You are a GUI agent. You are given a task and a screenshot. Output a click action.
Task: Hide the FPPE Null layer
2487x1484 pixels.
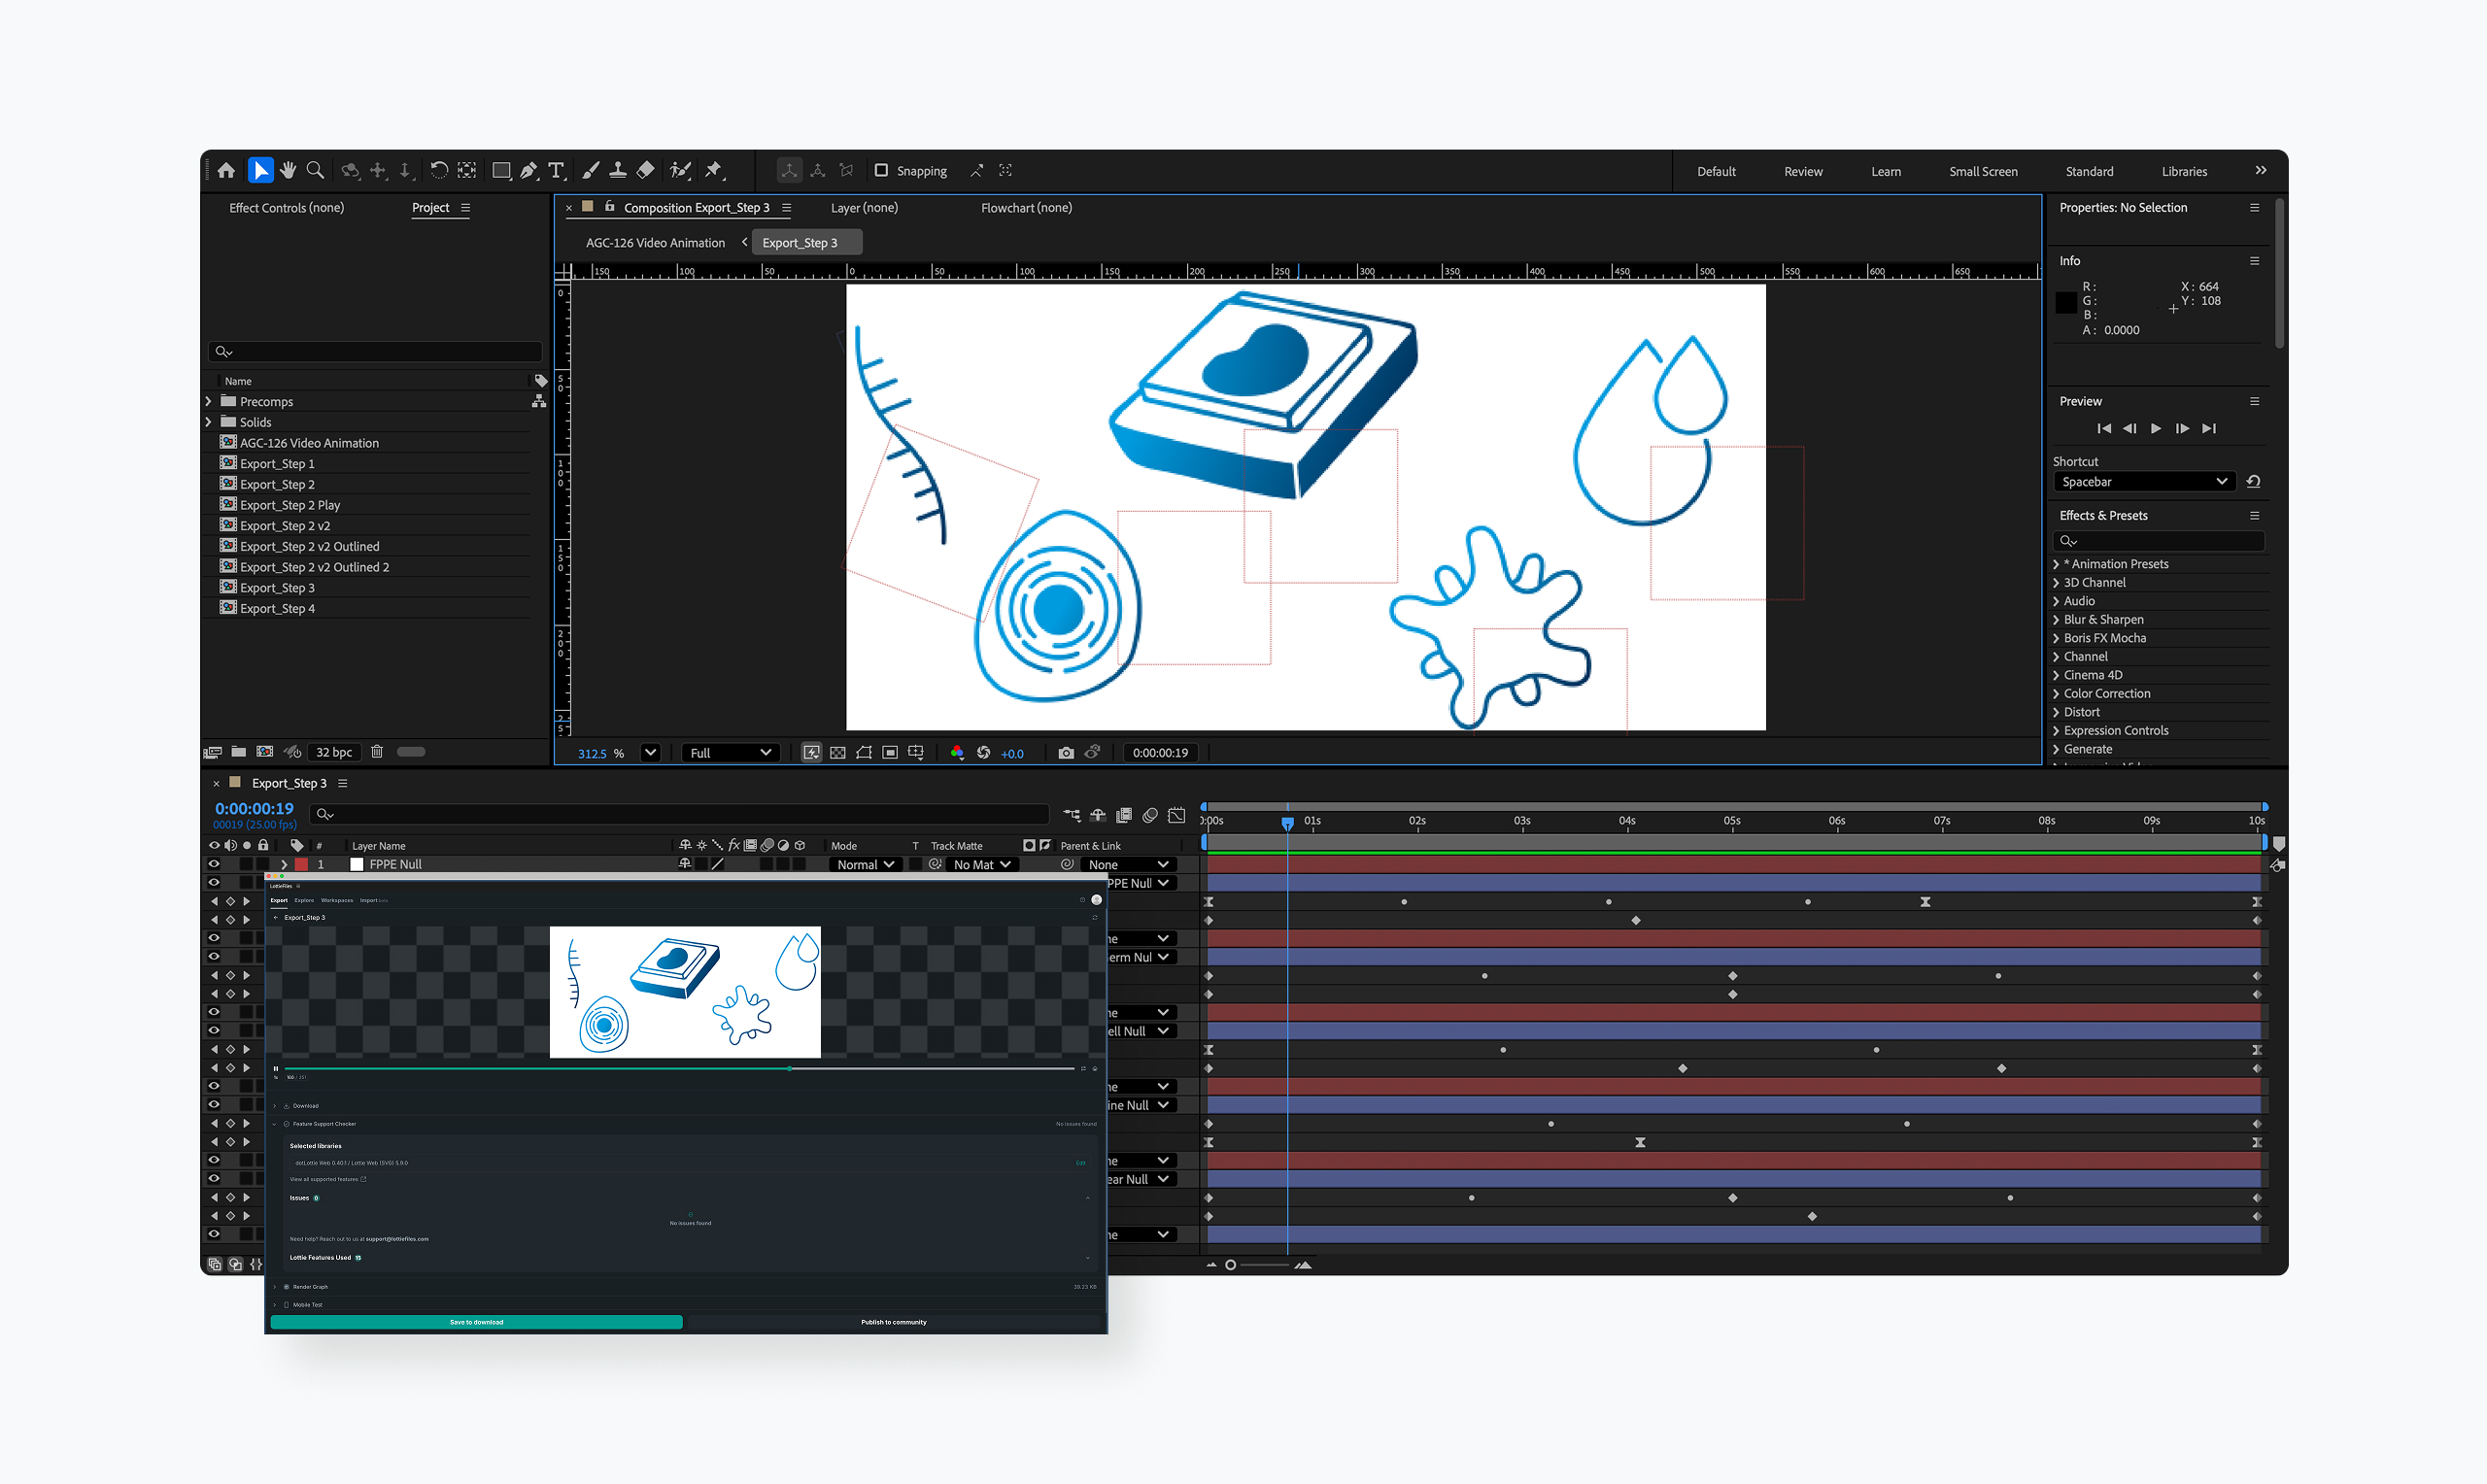click(213, 864)
